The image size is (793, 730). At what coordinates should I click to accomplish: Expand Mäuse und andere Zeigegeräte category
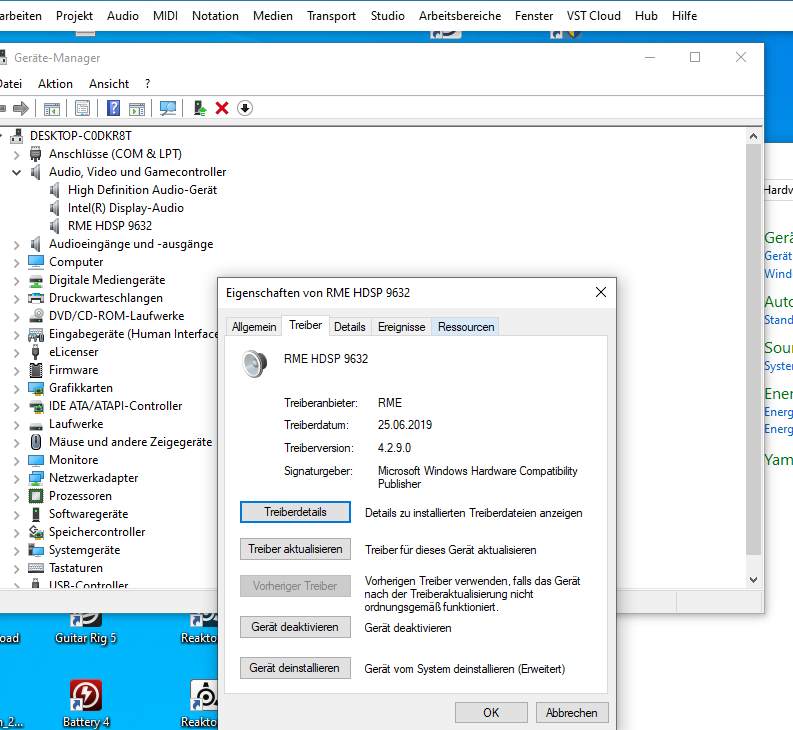pos(17,443)
